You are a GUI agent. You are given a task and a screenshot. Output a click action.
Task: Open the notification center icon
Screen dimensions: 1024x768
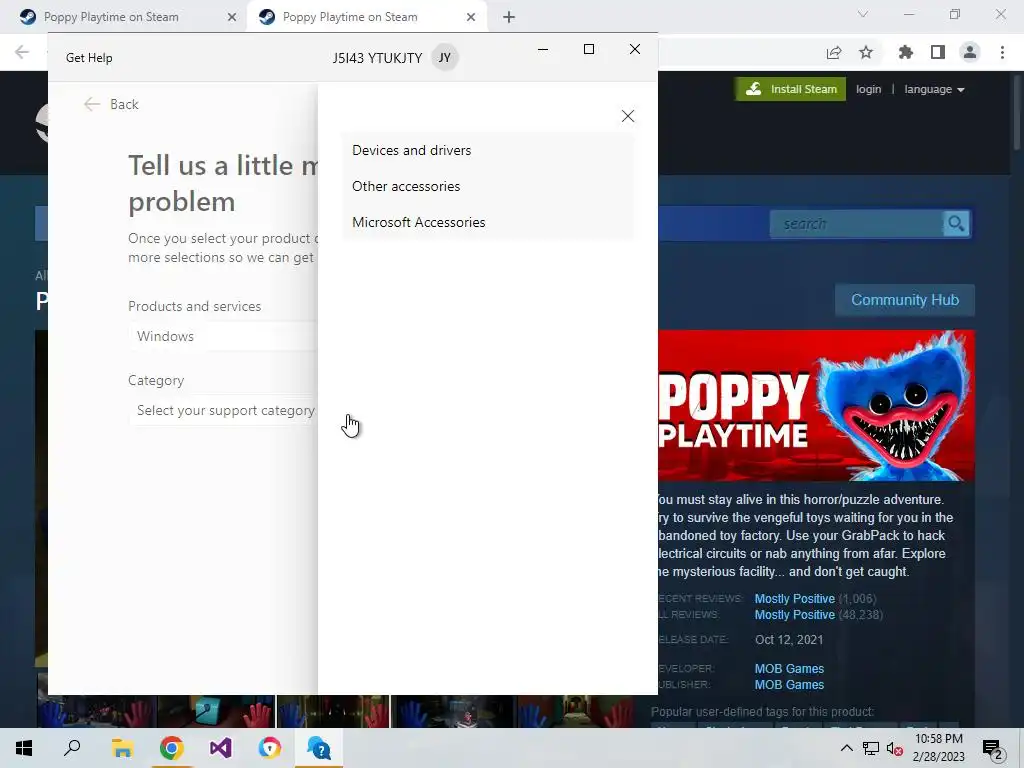992,749
